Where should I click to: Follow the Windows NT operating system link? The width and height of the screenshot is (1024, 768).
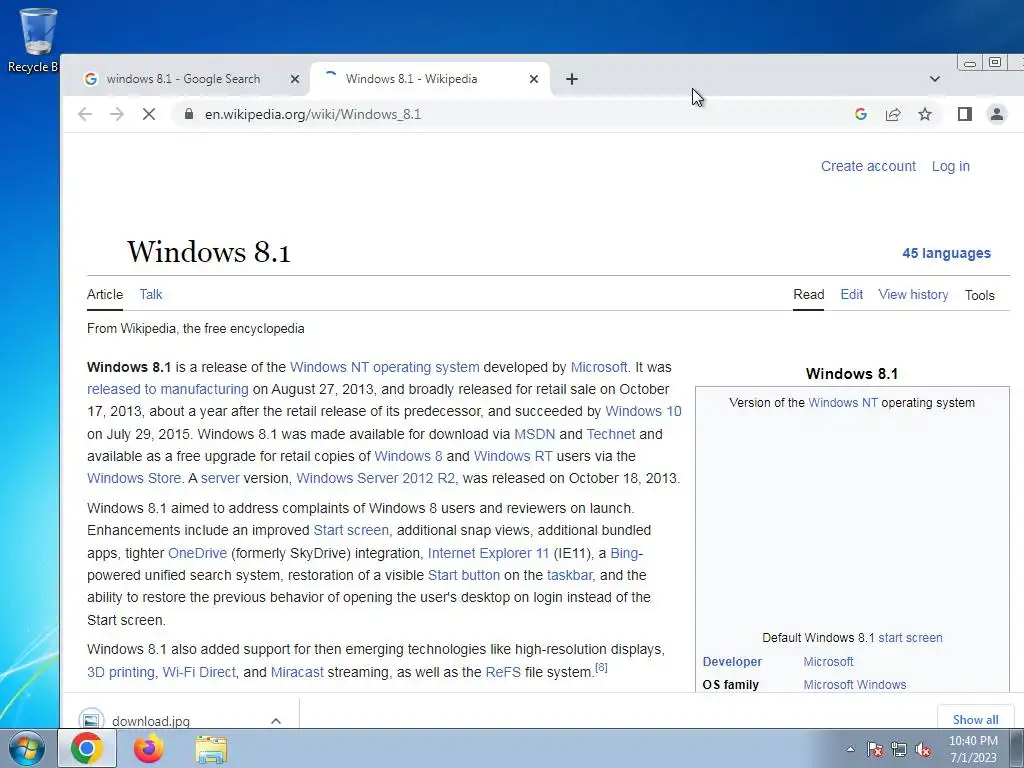[x=385, y=367]
